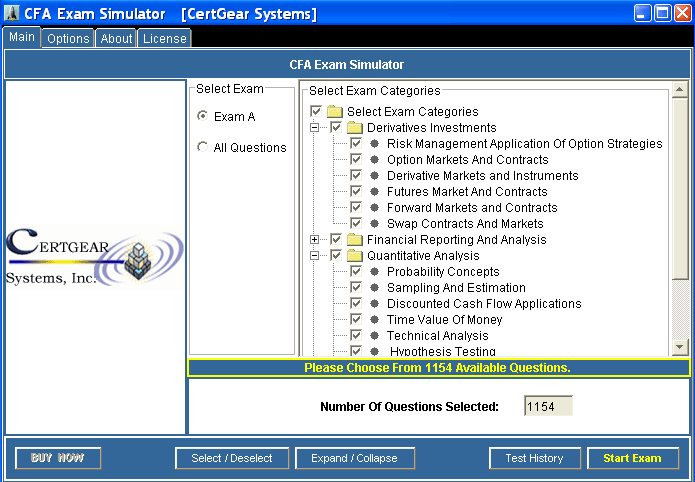695x482 pixels.
Task: Click the bullet icon beside Technical Analysis
Action: pyautogui.click(x=375, y=335)
